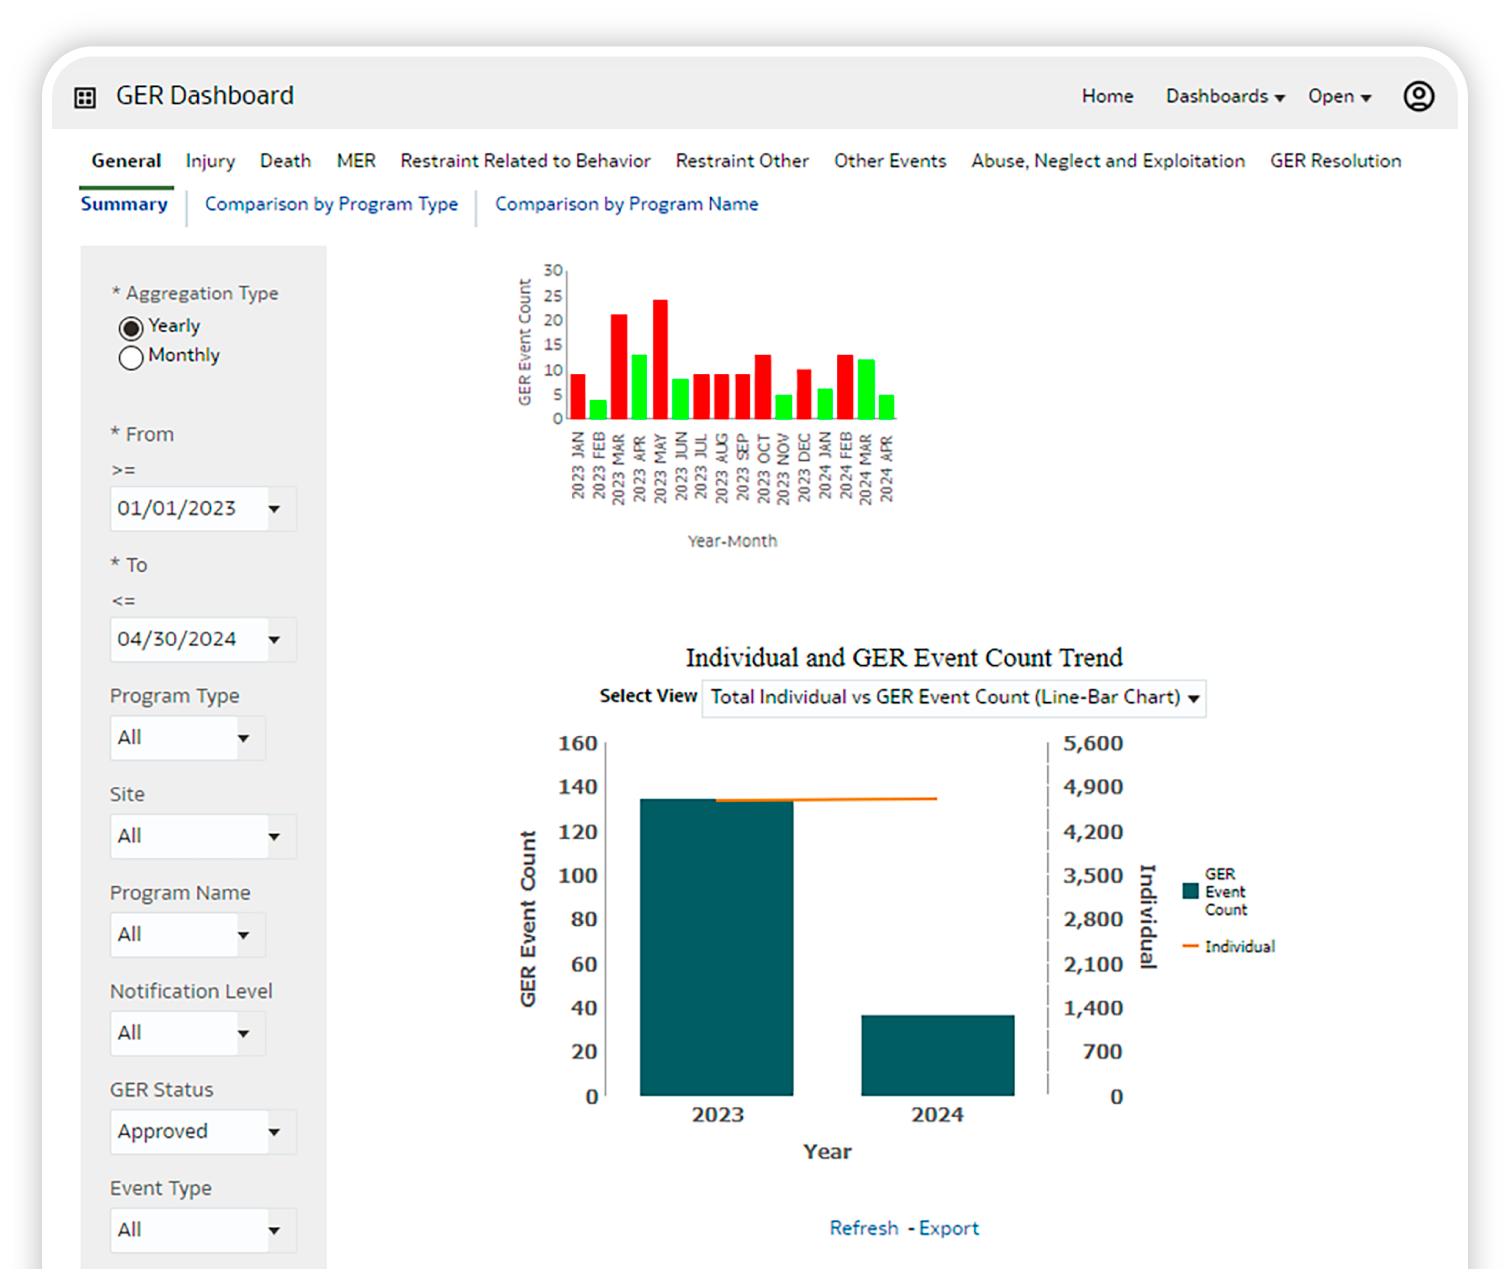
Task: Expand the GER Status dropdown
Action: click(x=274, y=1132)
